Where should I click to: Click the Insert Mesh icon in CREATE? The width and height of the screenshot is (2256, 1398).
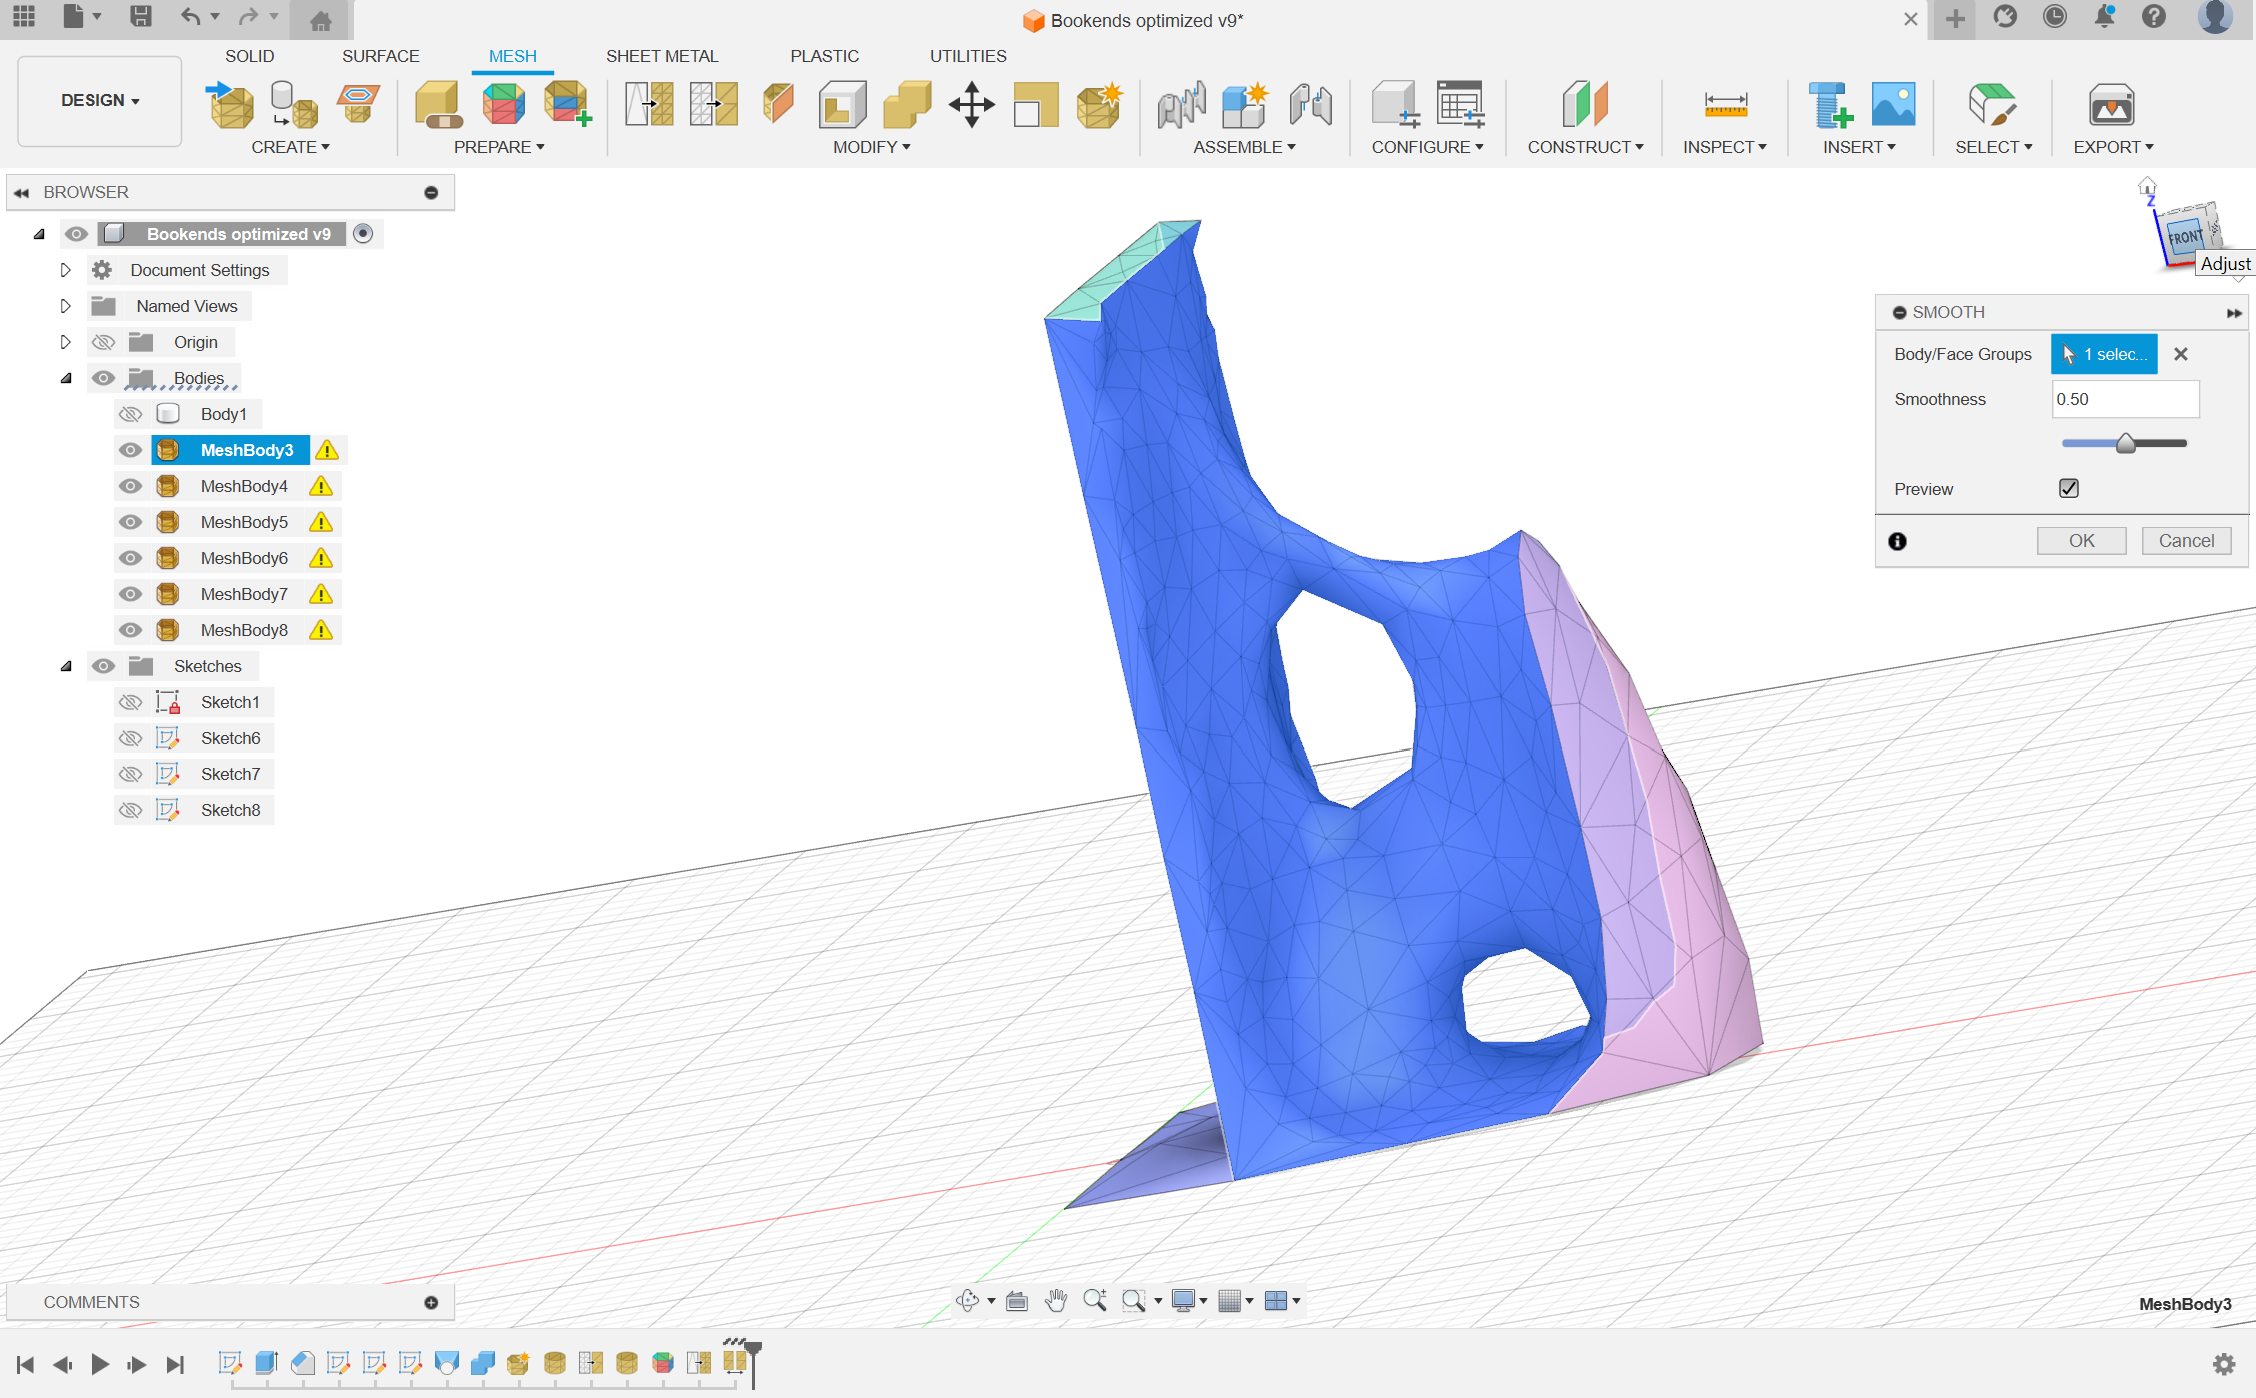(231, 105)
